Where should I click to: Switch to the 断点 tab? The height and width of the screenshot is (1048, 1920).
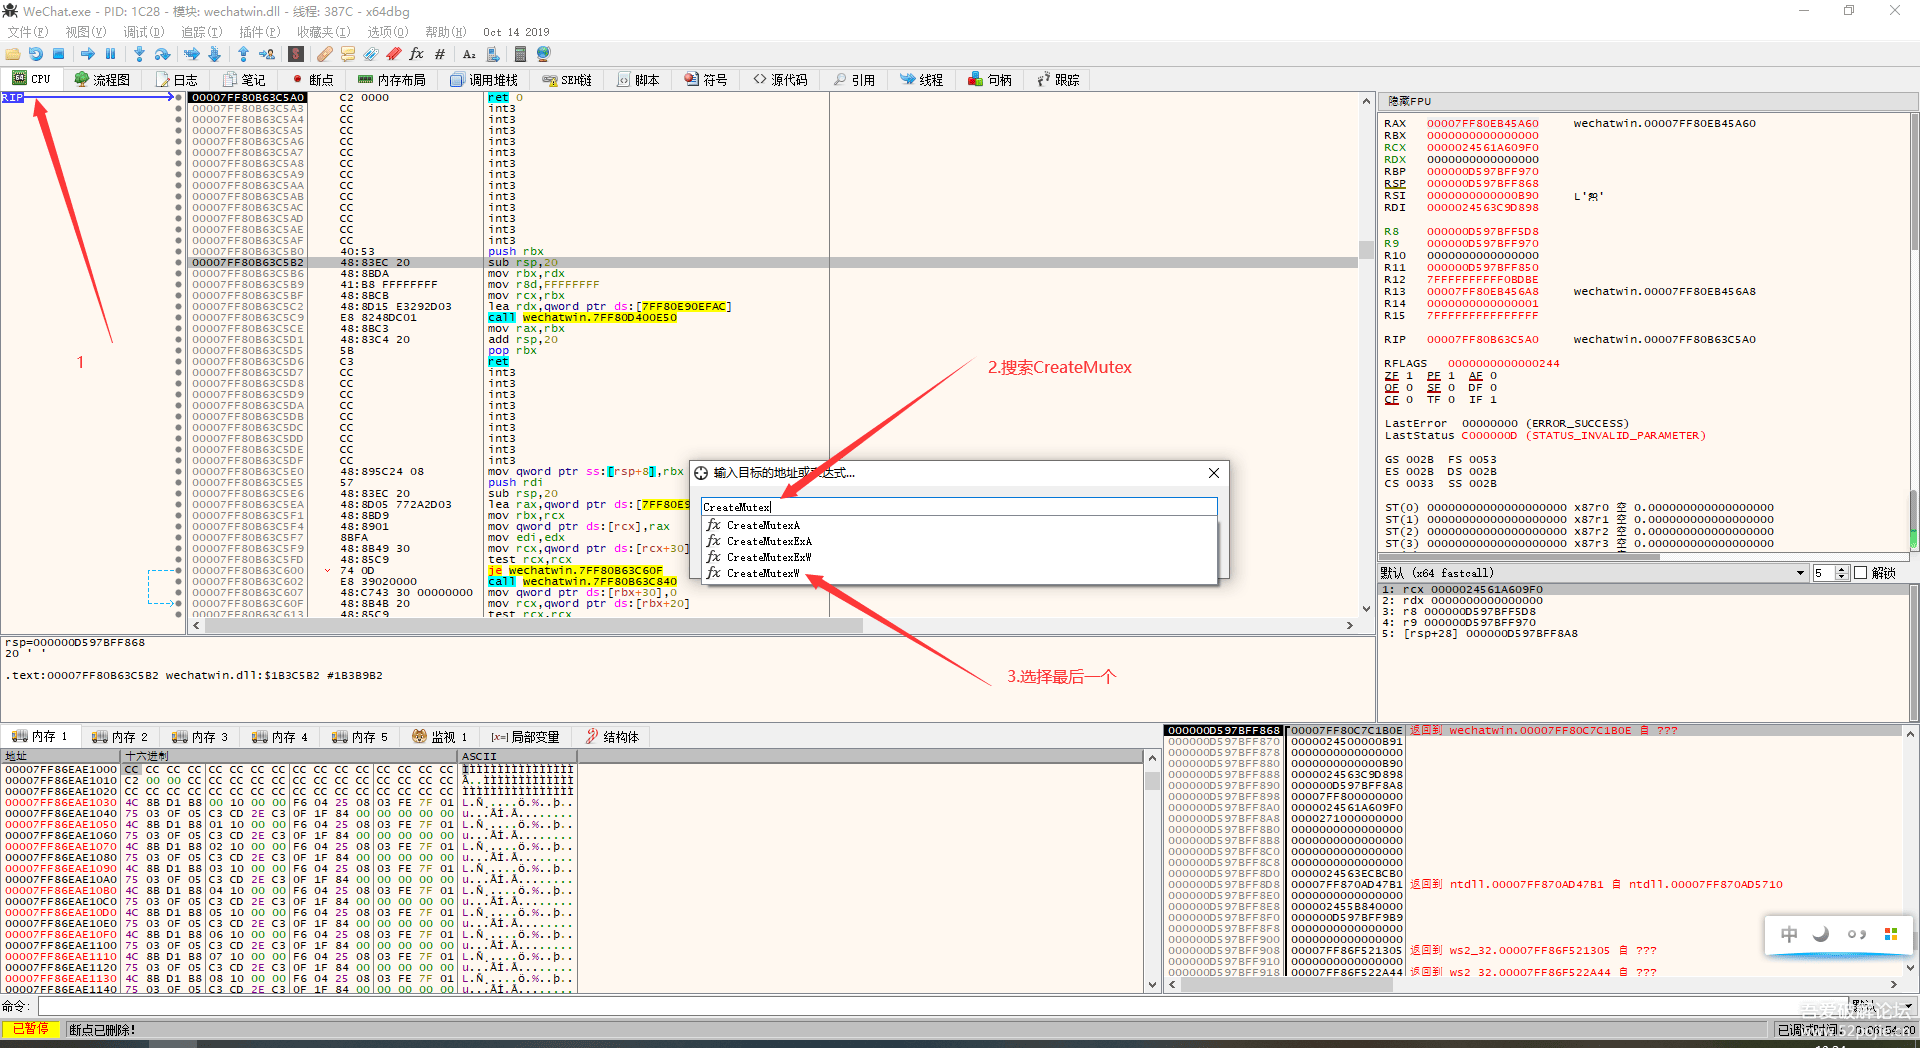(x=312, y=80)
